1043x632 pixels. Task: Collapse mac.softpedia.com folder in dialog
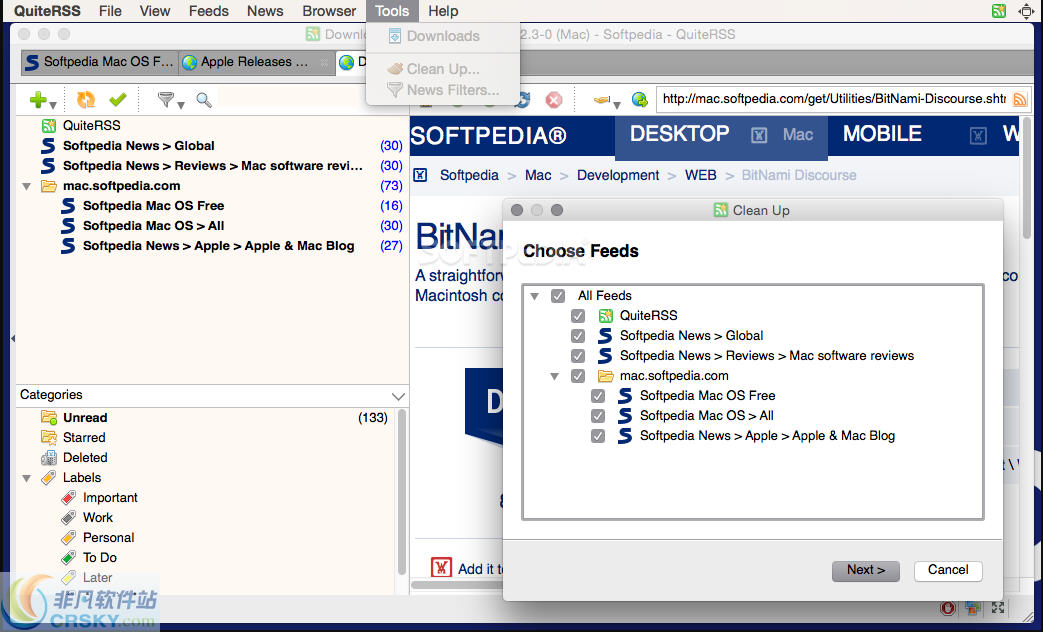pyautogui.click(x=555, y=376)
